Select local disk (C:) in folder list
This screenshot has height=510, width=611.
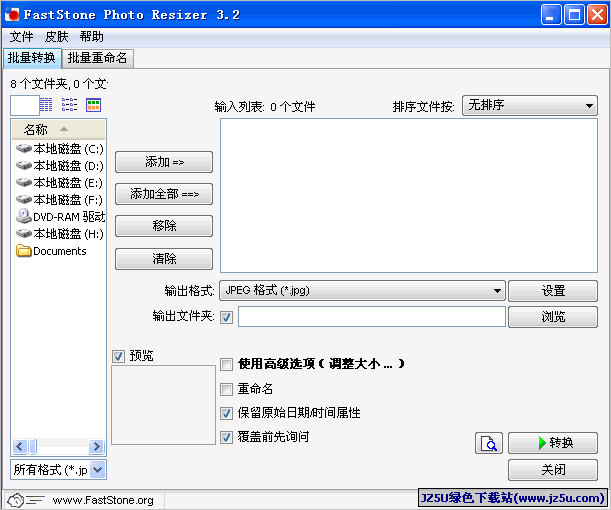pyautogui.click(x=60, y=149)
